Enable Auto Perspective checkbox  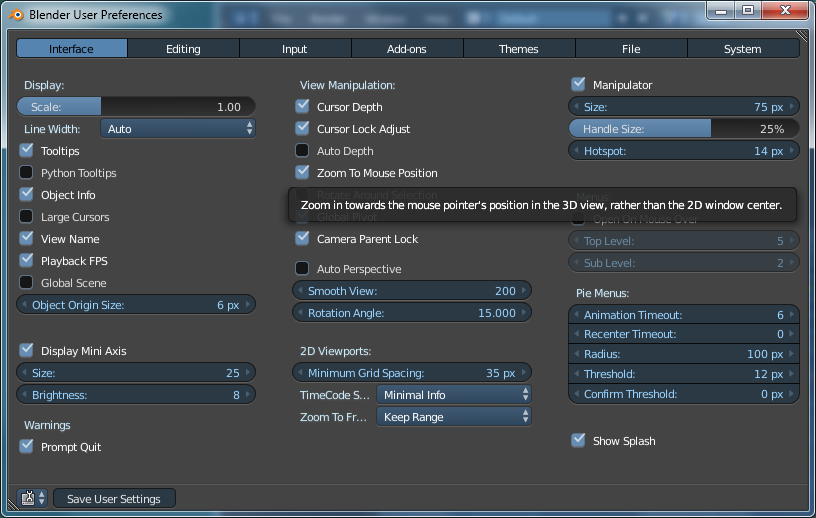[302, 269]
